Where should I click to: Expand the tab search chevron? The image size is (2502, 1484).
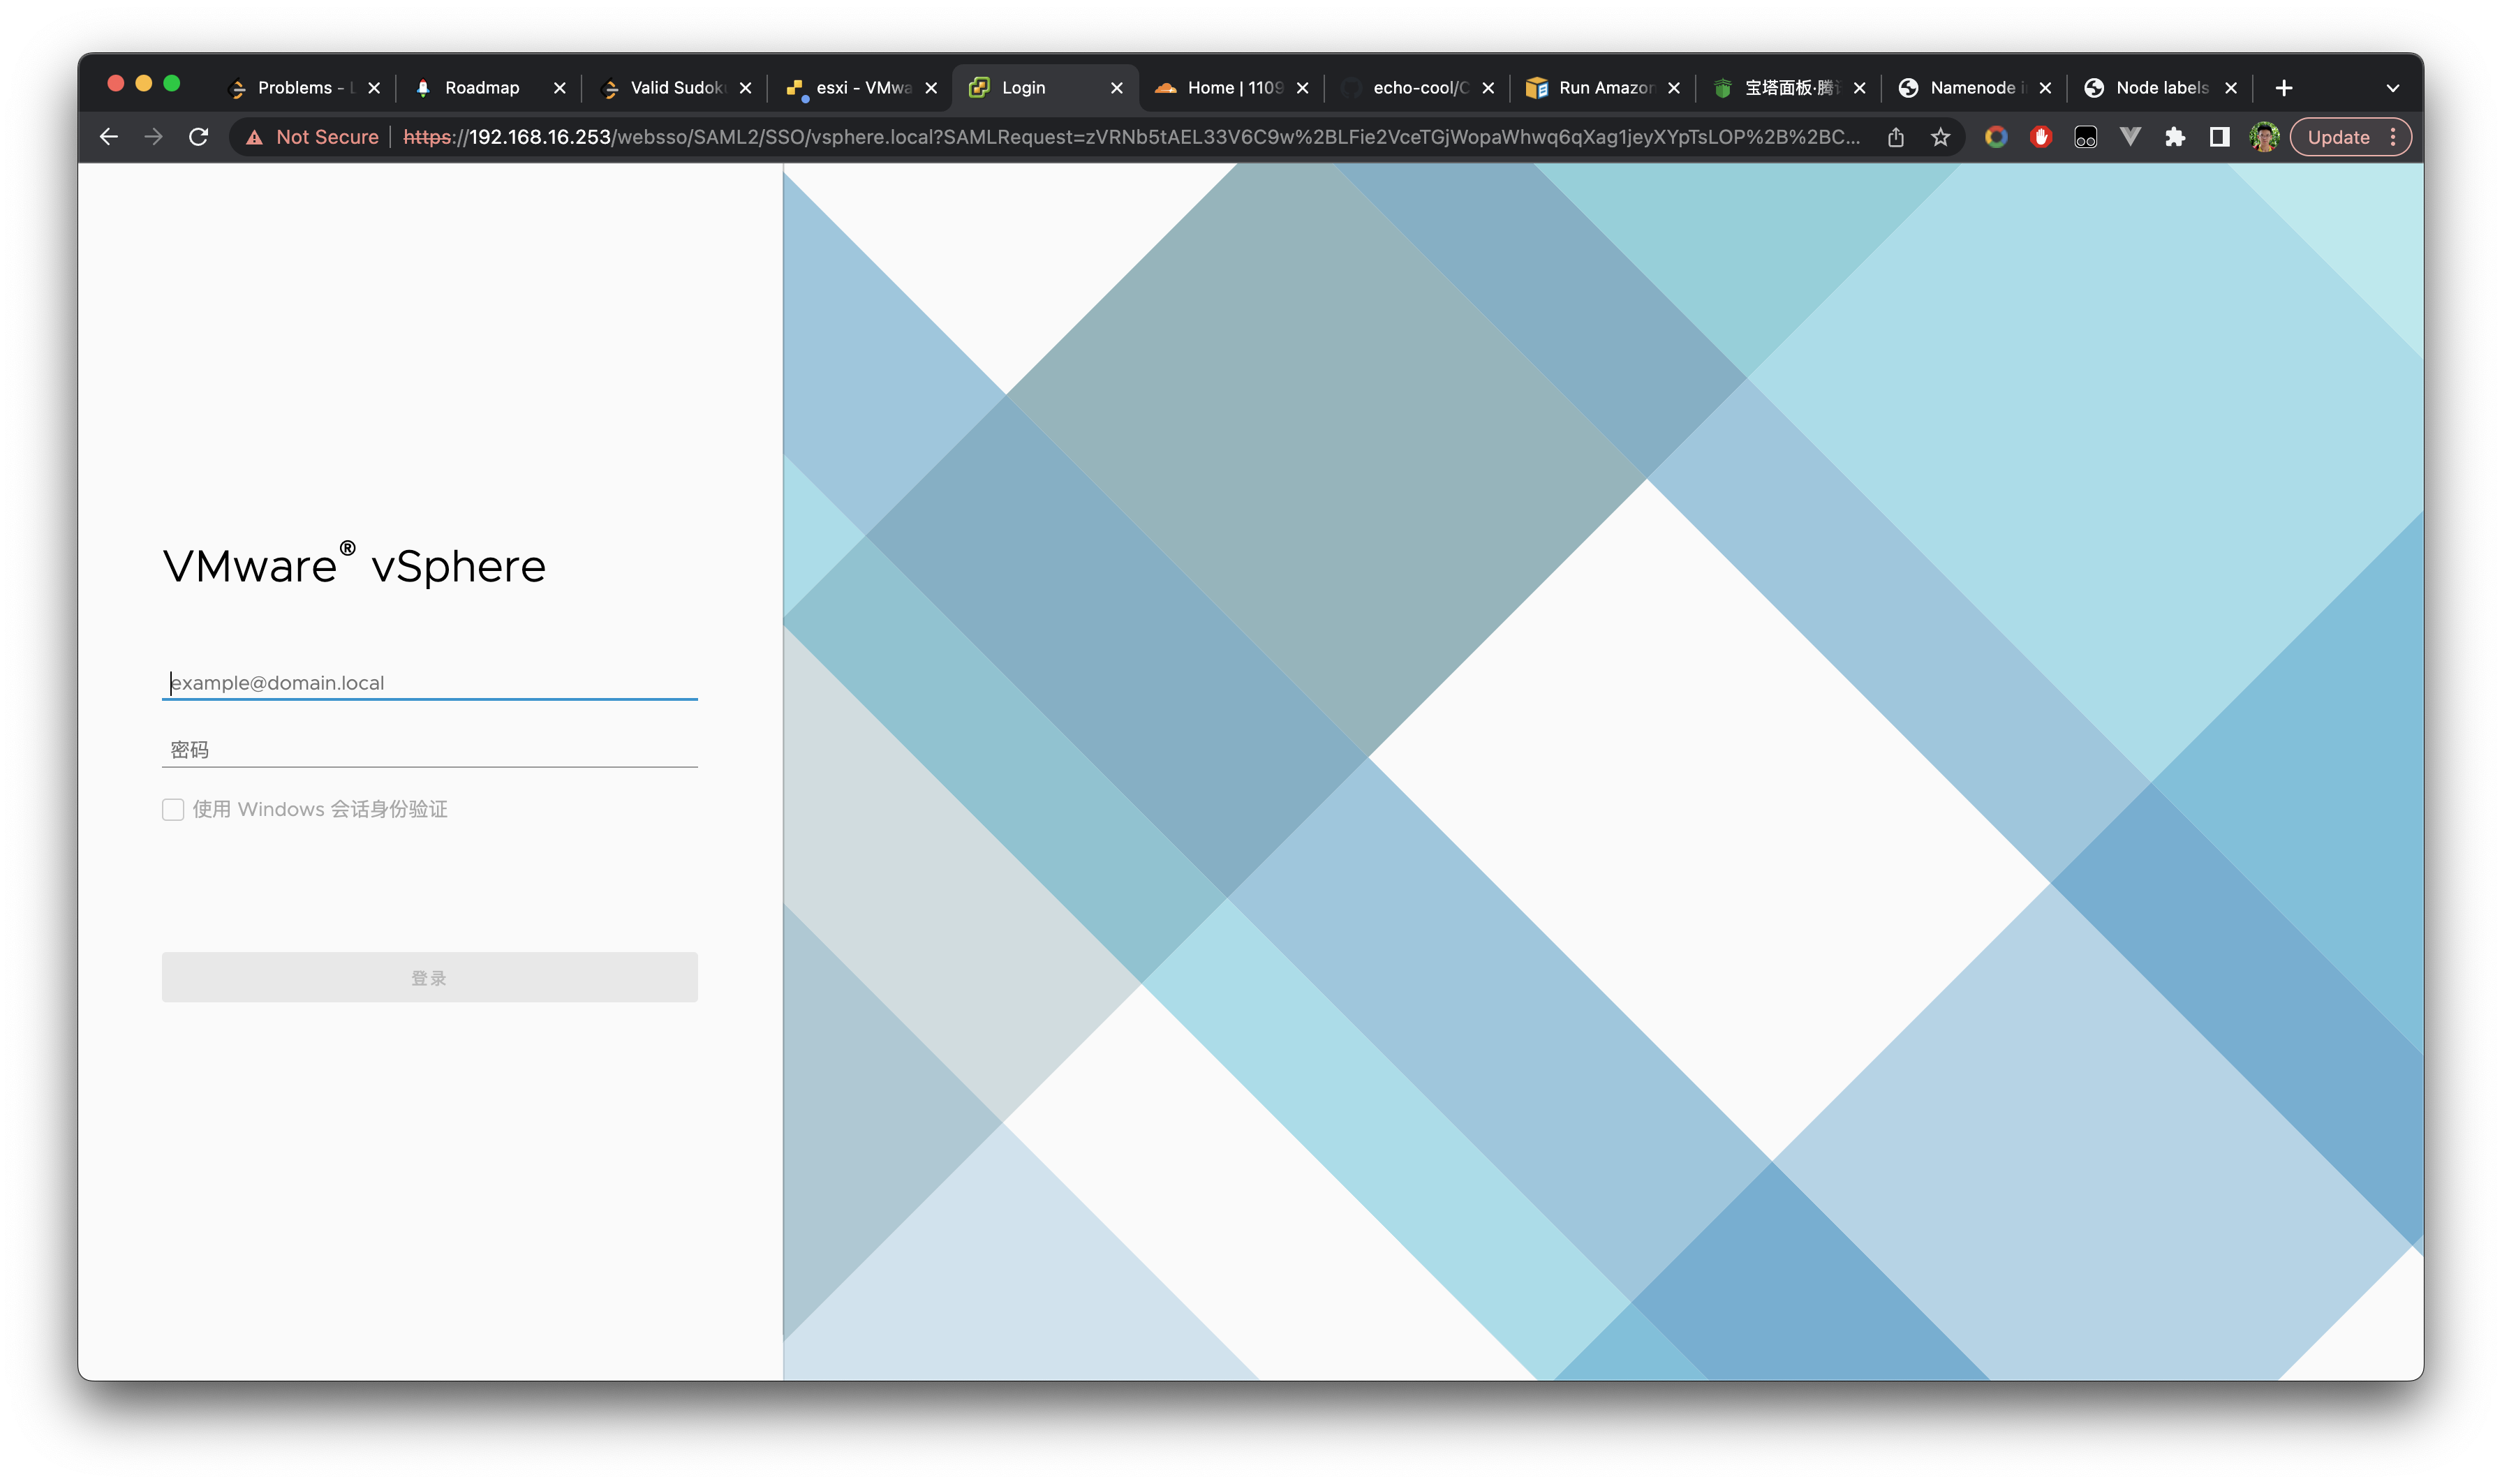coord(2393,88)
